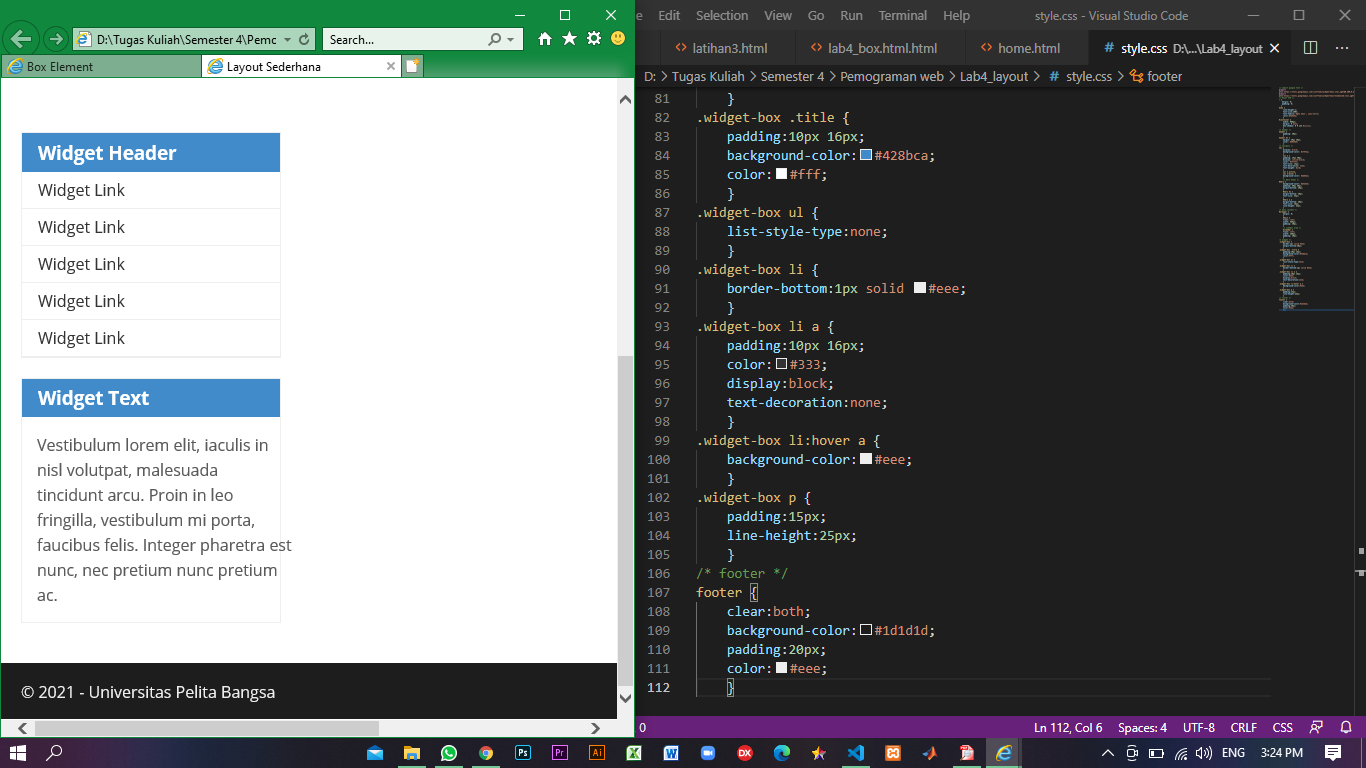Click the favorites star icon in Internet Explorer
The width and height of the screenshot is (1366, 768).
click(569, 38)
